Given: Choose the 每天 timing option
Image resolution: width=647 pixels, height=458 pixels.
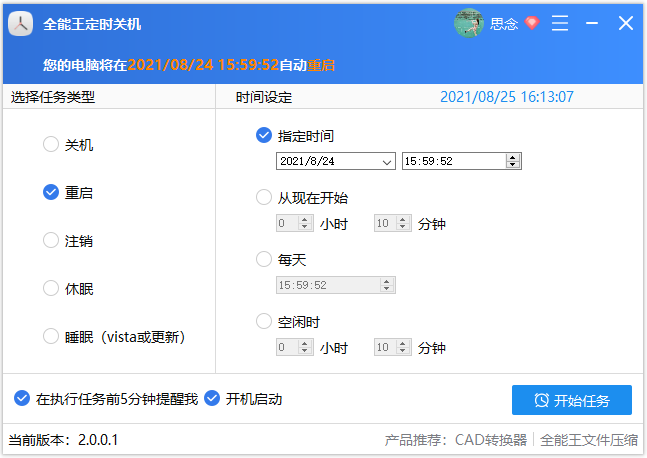Looking at the screenshot, I should click(x=281, y=260).
